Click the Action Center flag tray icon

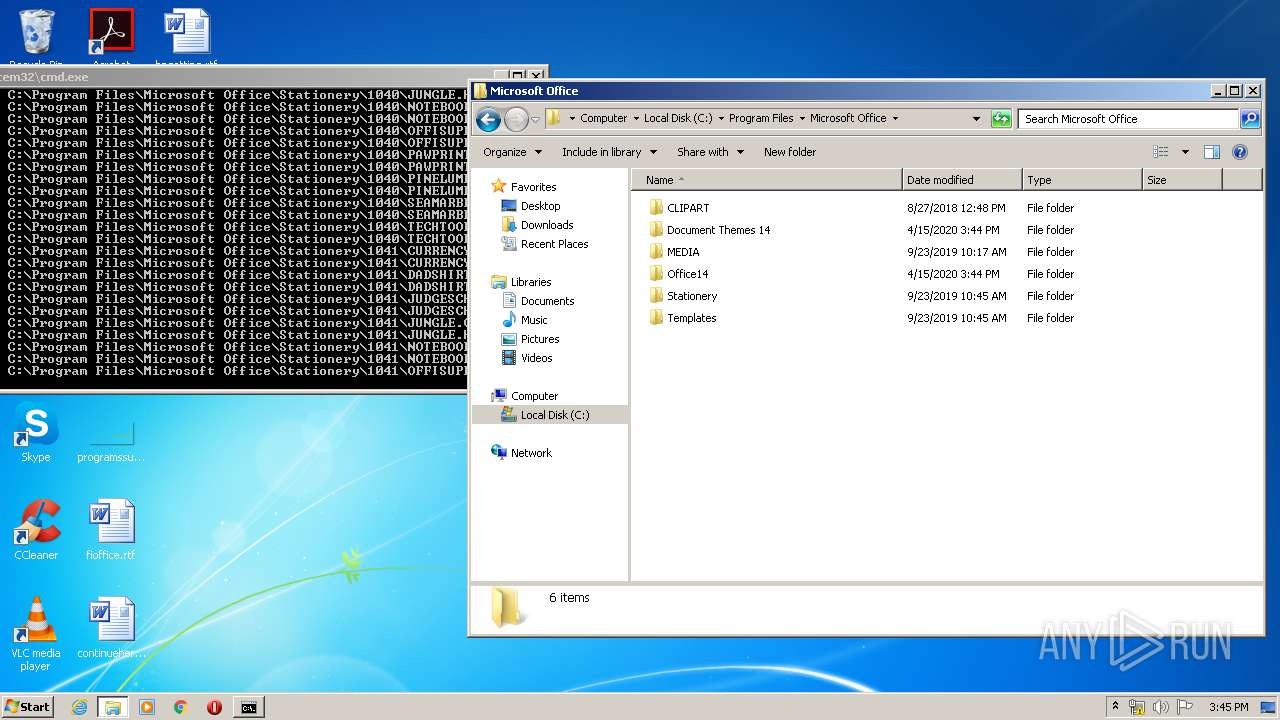point(1184,707)
